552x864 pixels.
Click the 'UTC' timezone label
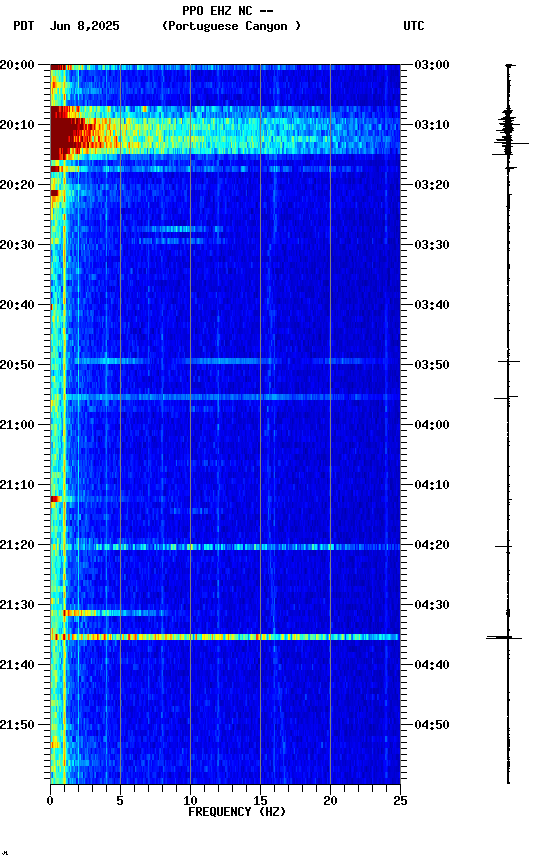pyautogui.click(x=414, y=26)
